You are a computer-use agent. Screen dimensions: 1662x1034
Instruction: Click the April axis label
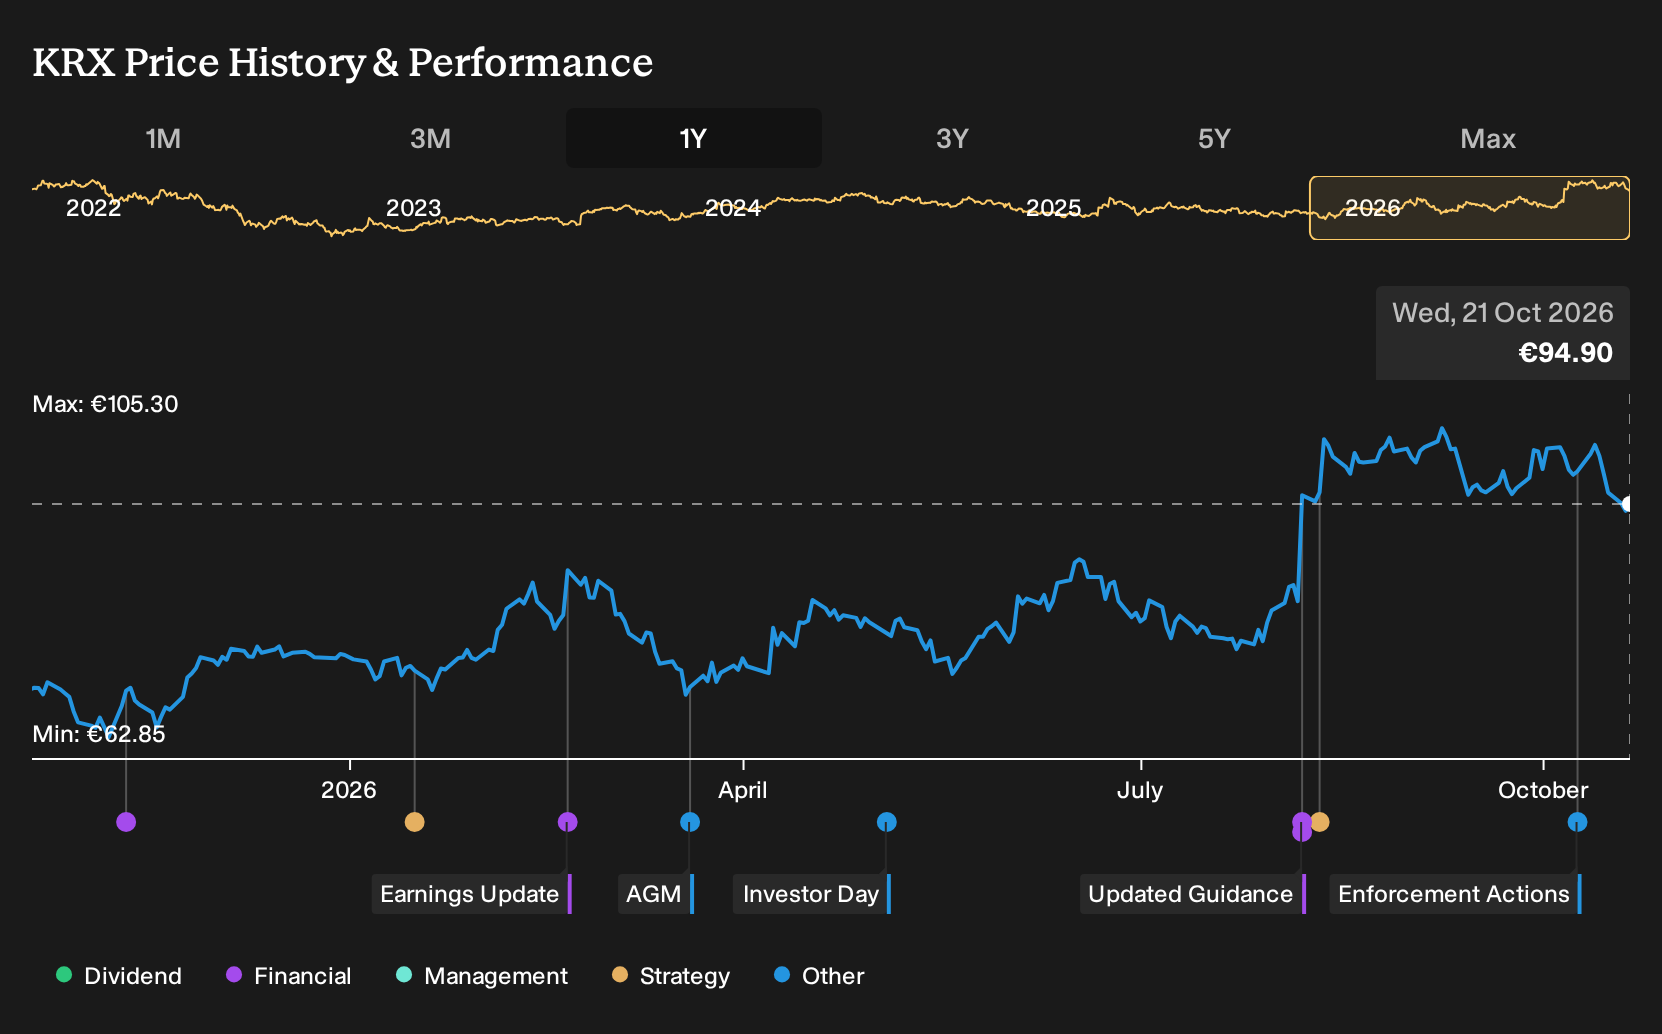(x=743, y=790)
